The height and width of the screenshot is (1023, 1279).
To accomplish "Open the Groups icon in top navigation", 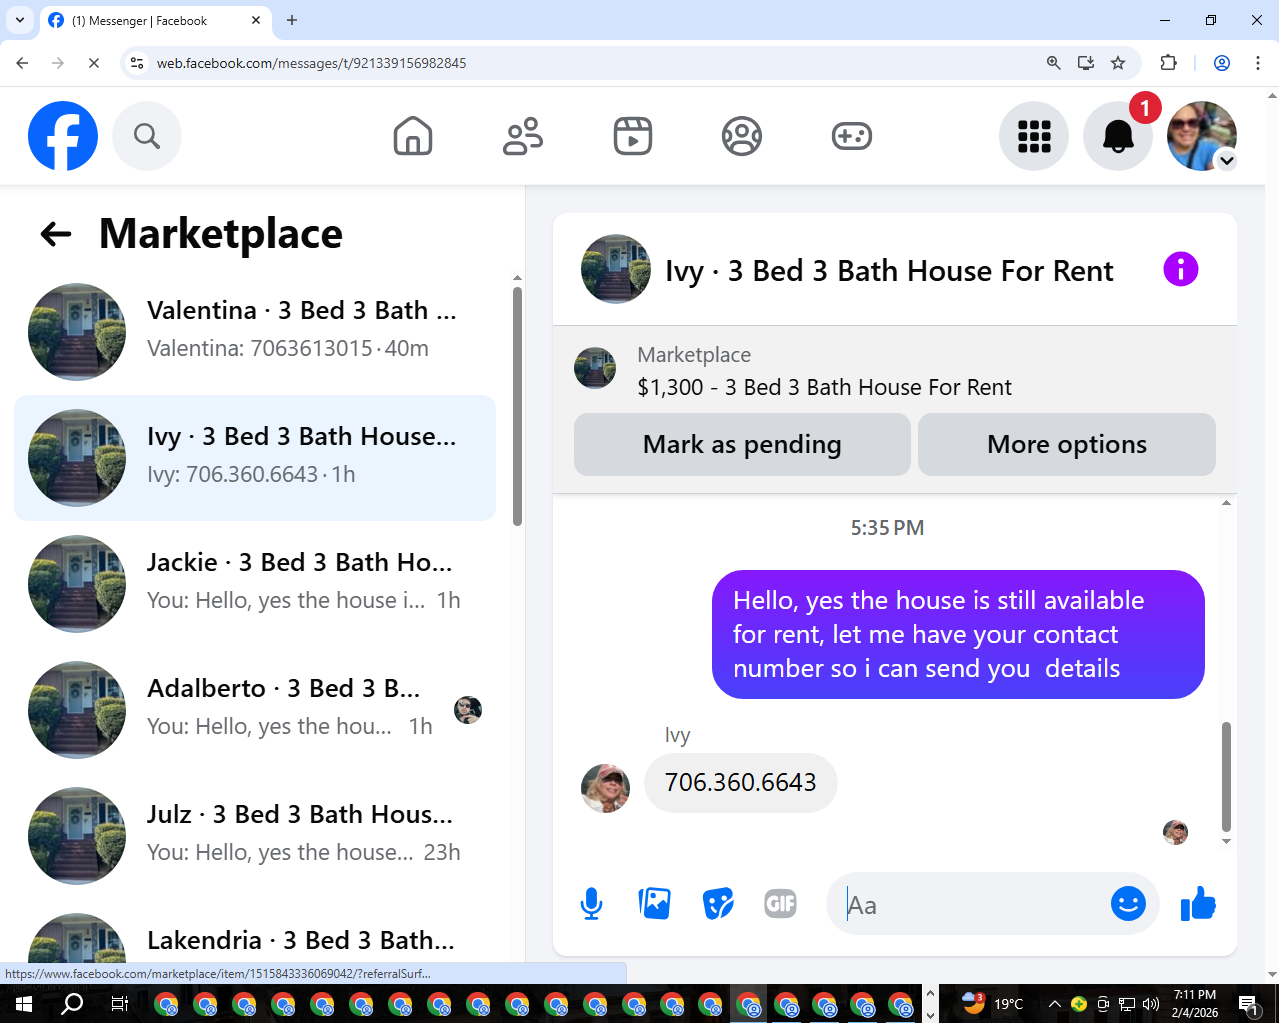I will [742, 136].
